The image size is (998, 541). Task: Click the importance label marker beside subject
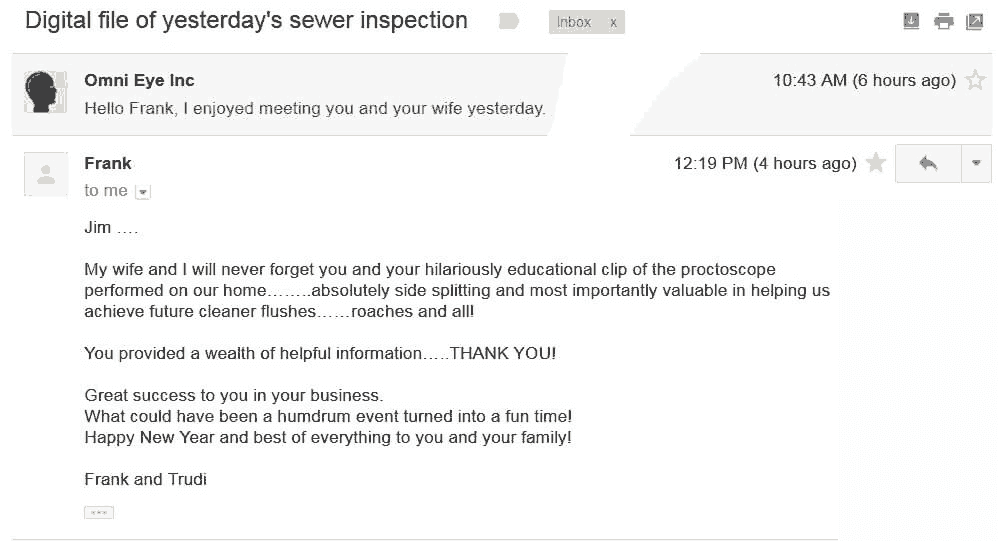(x=509, y=22)
